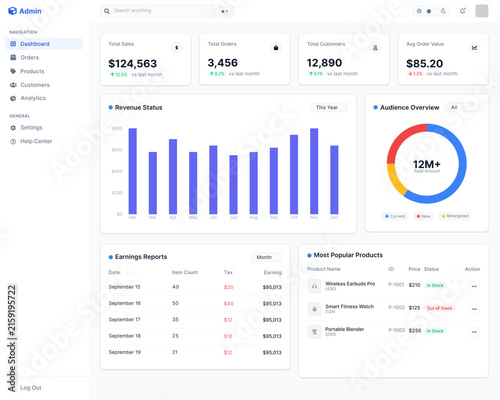
Task: Open action menu for Portable Blender
Action: point(474,332)
